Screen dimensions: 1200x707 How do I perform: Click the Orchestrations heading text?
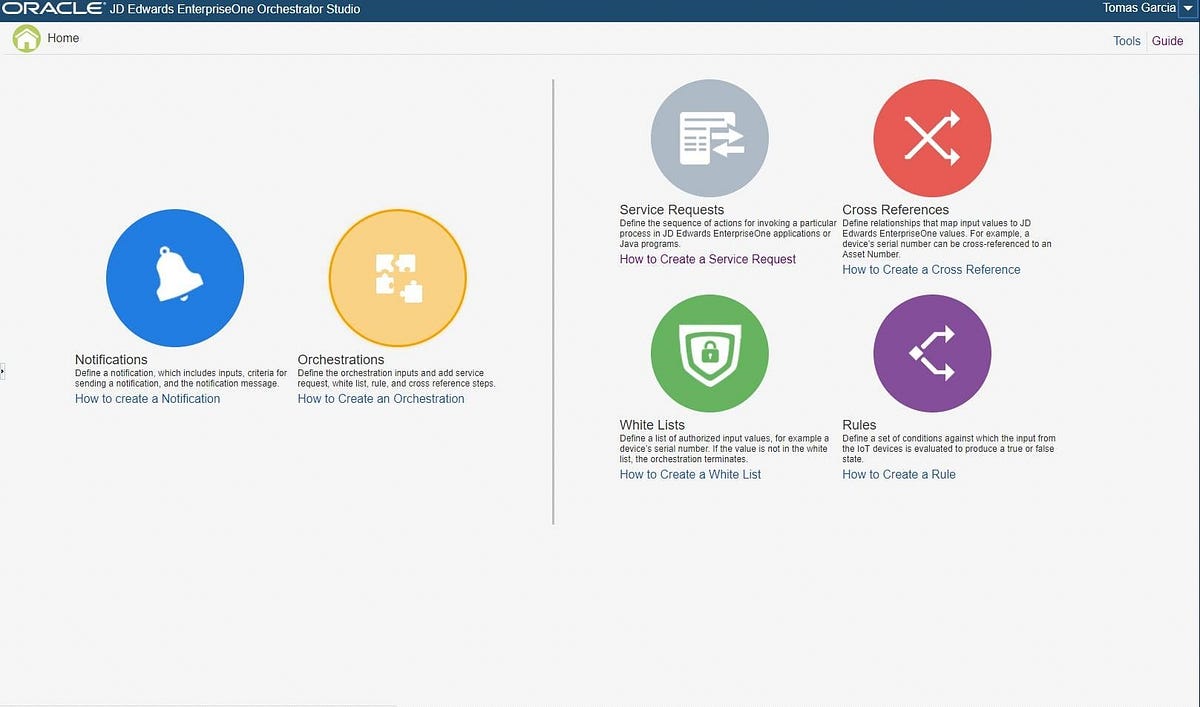[x=341, y=359]
